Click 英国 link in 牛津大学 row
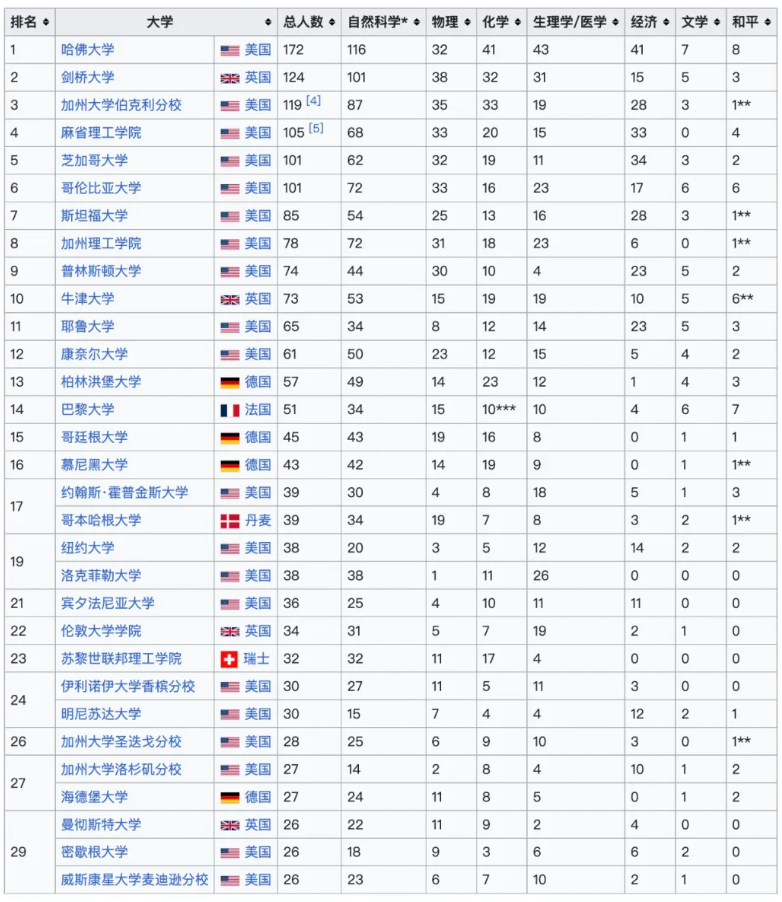This screenshot has height=902, width=782. [x=258, y=299]
